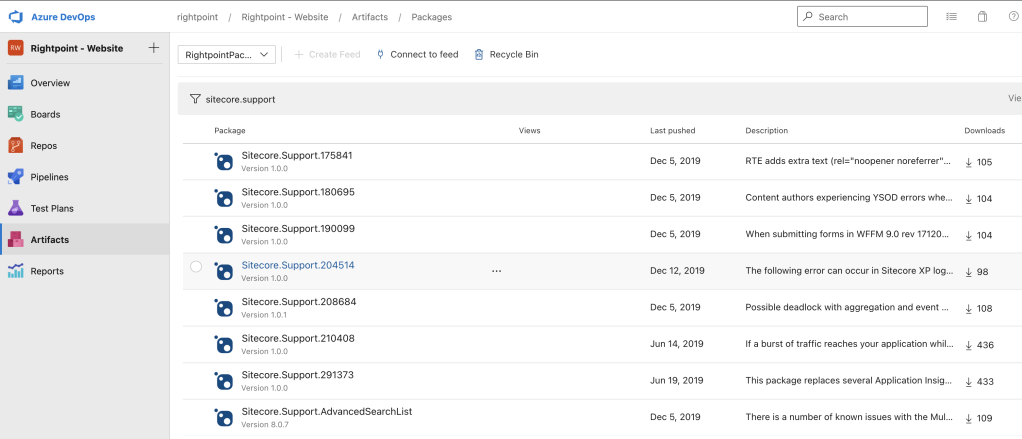Open the Recycle Bin
The height and width of the screenshot is (439, 1022).
(x=506, y=55)
